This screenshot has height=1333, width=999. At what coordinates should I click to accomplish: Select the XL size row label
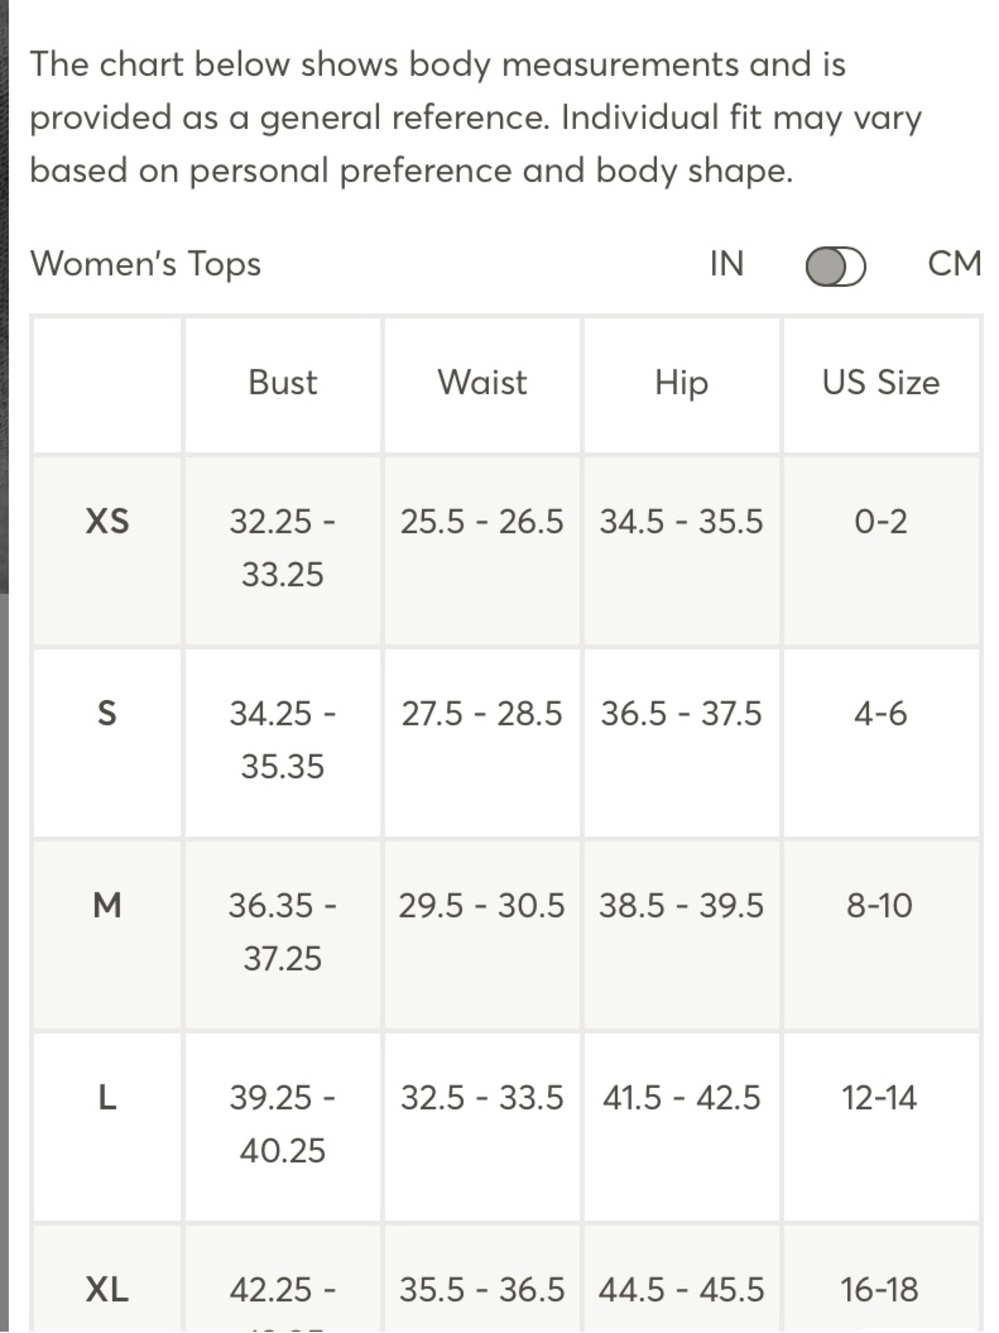coord(107,1289)
